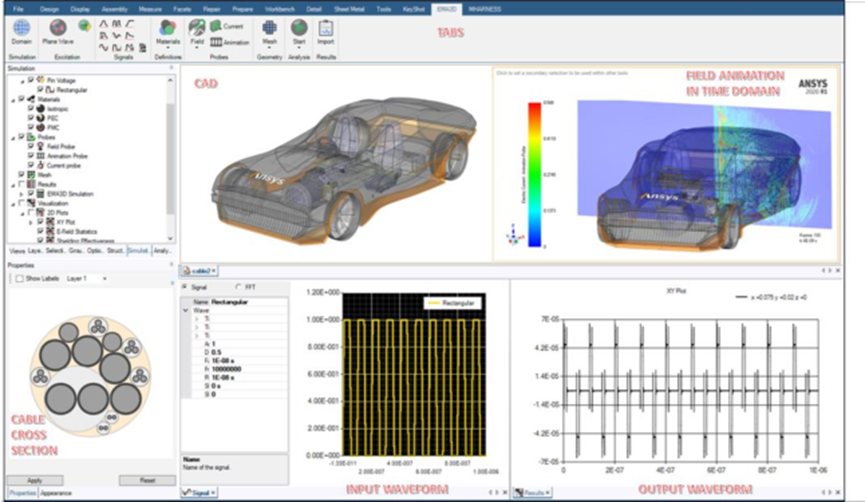
Task: Check the 2D Plots checkbox
Action: (31, 212)
